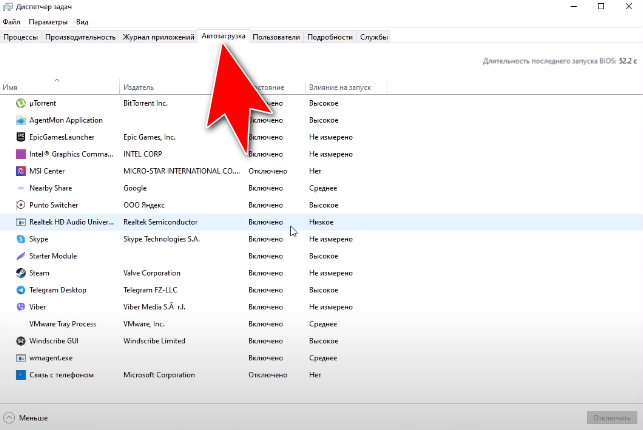Image resolution: width=643 pixels, height=430 pixels.
Task: Sort the list by the Имя column header
Action: click(x=59, y=86)
